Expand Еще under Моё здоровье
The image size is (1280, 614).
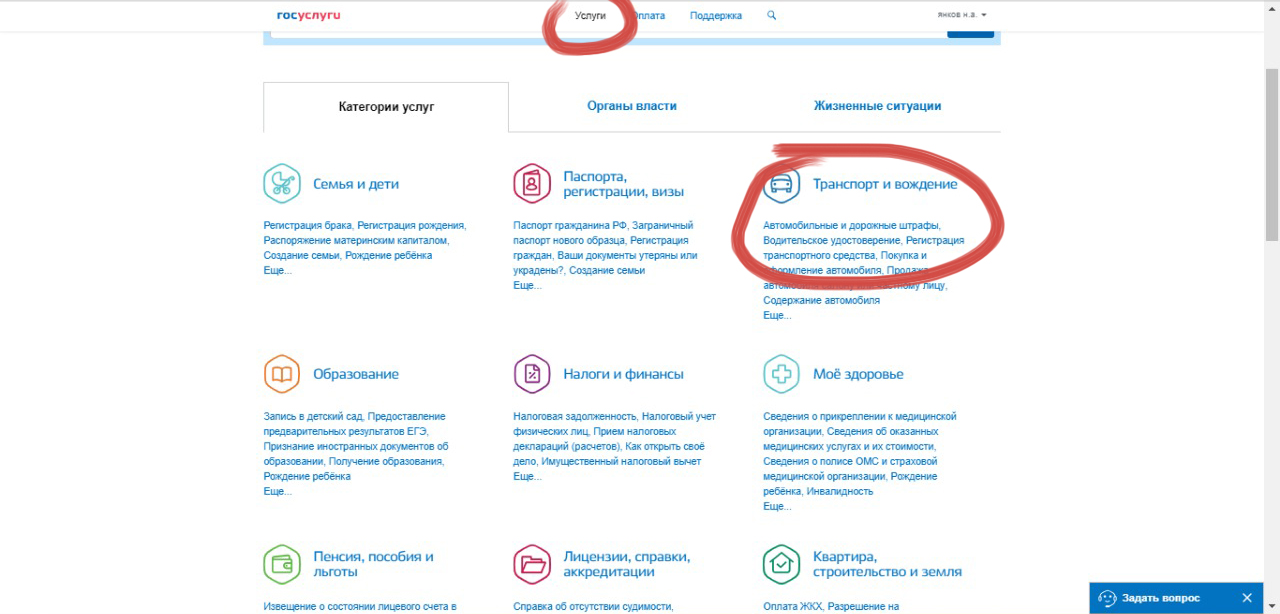tap(777, 507)
